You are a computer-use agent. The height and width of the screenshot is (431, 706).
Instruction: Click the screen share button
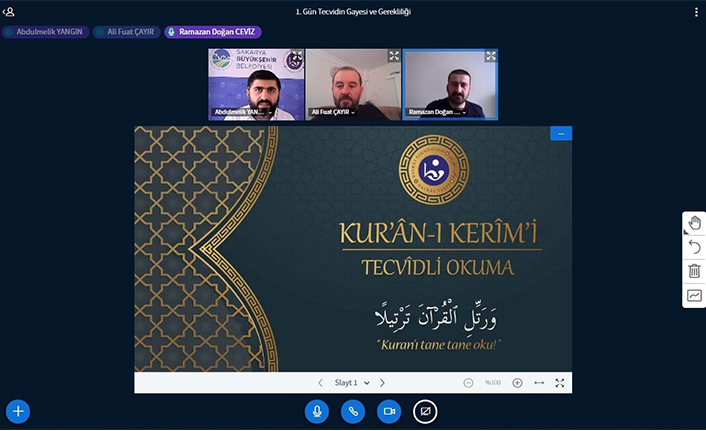click(425, 411)
